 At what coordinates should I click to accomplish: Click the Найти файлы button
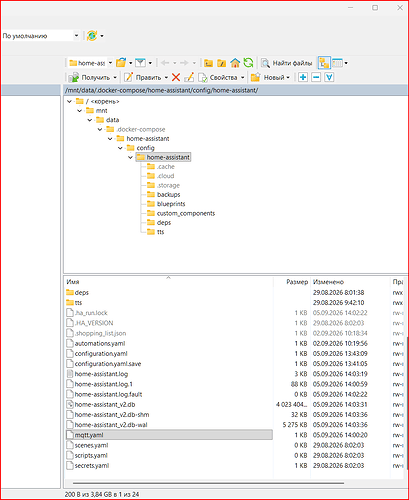[287, 63]
